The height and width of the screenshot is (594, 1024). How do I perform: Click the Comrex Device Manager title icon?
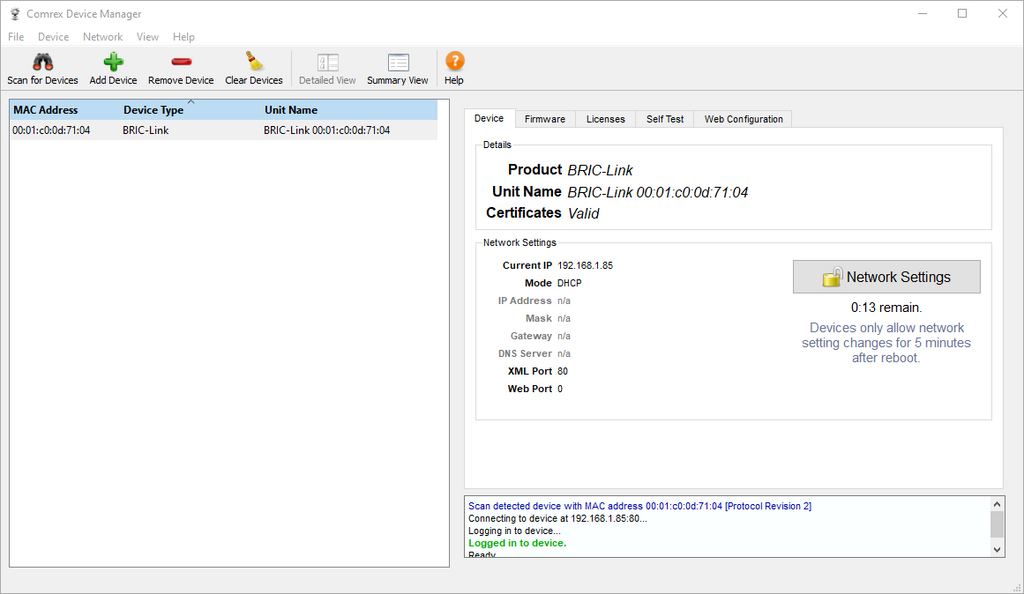[x=14, y=14]
